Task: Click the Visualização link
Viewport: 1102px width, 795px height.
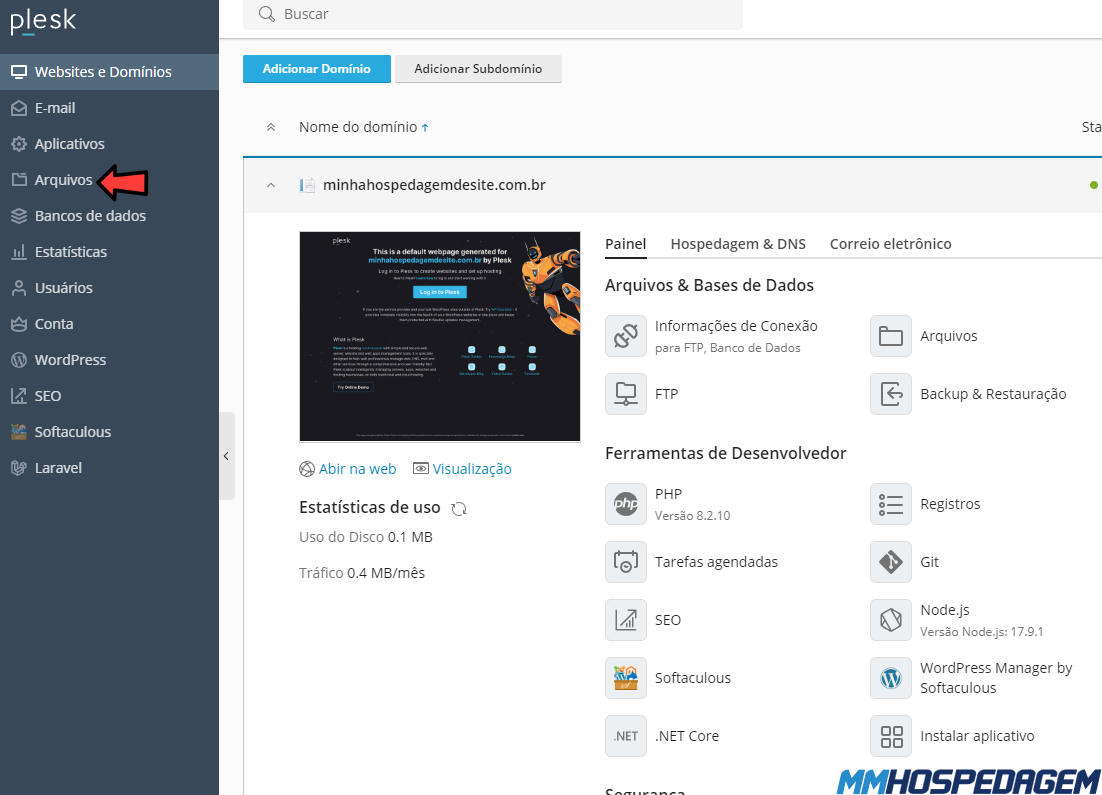Action: [472, 469]
